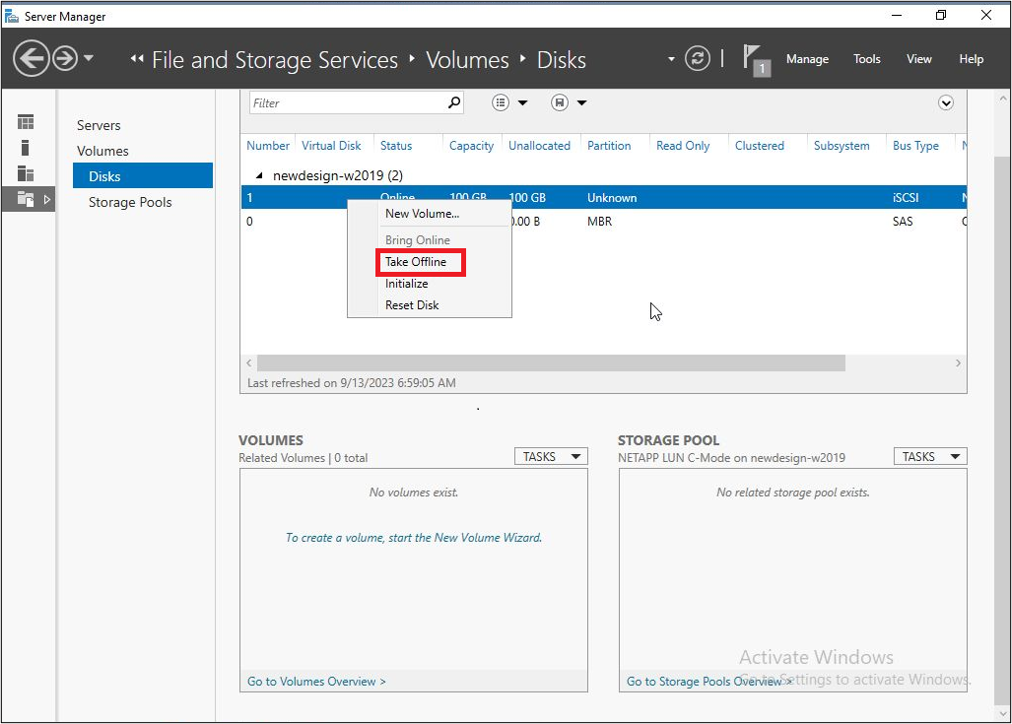1012x724 pixels.
Task: Click the forward navigation arrow
Action: (x=66, y=59)
